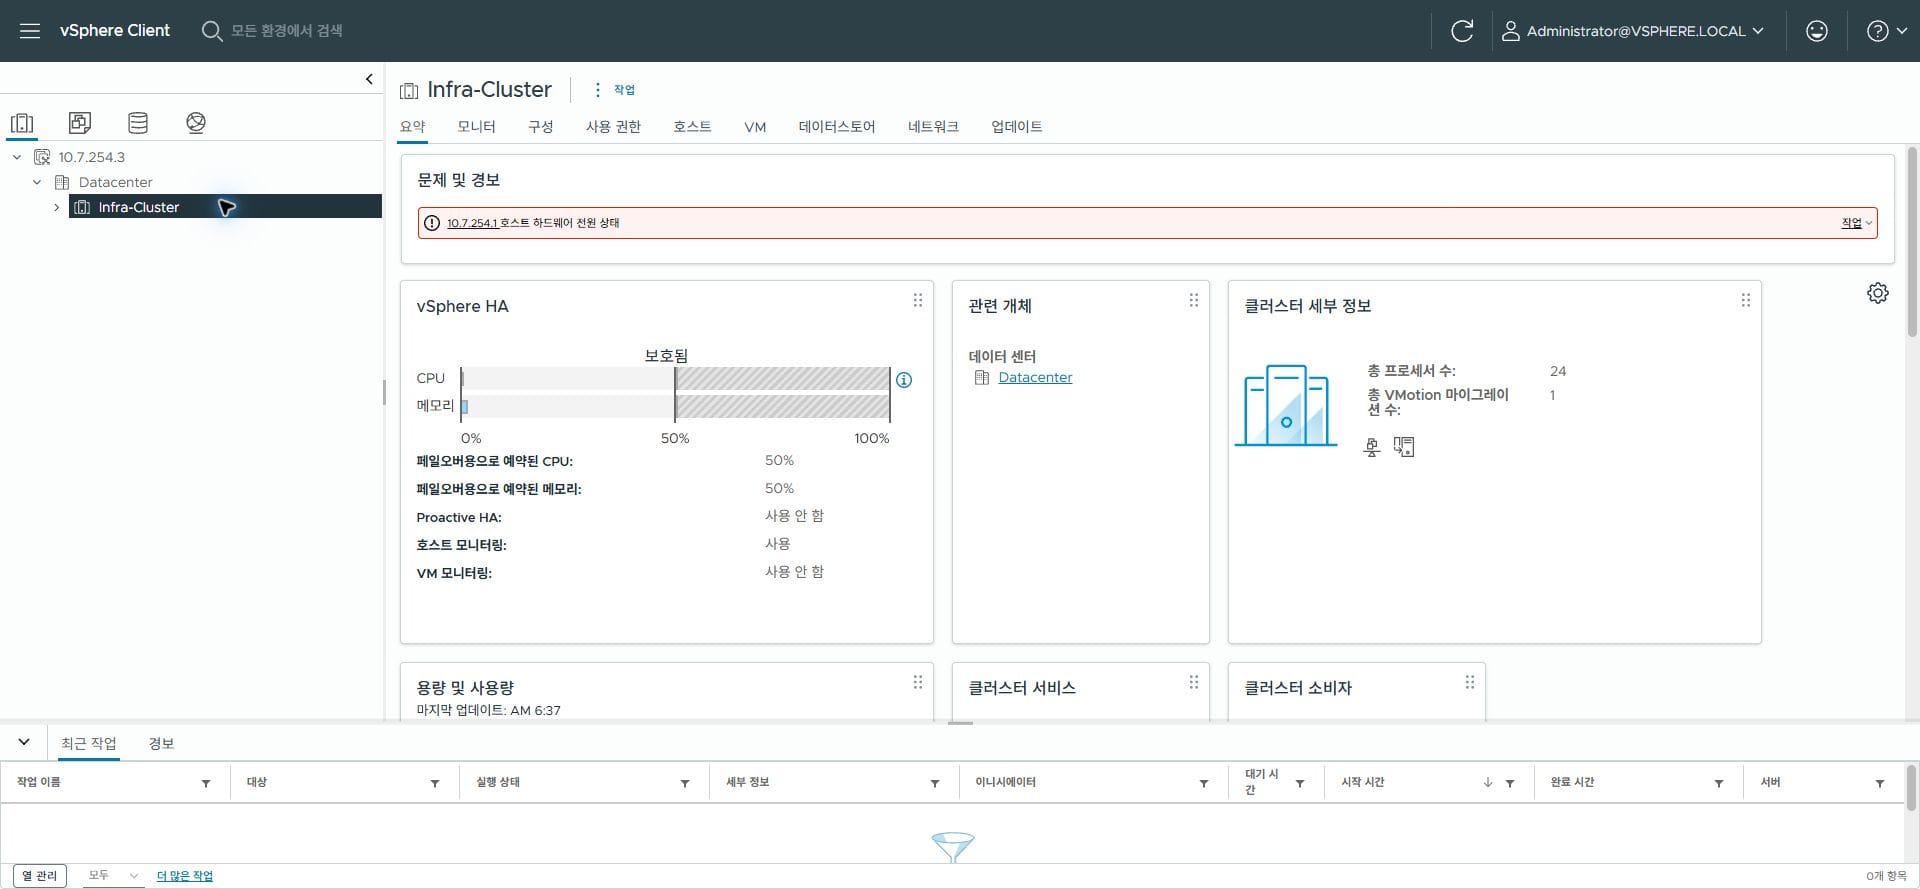
Task: Switch to the 구성 tab
Action: 541,127
